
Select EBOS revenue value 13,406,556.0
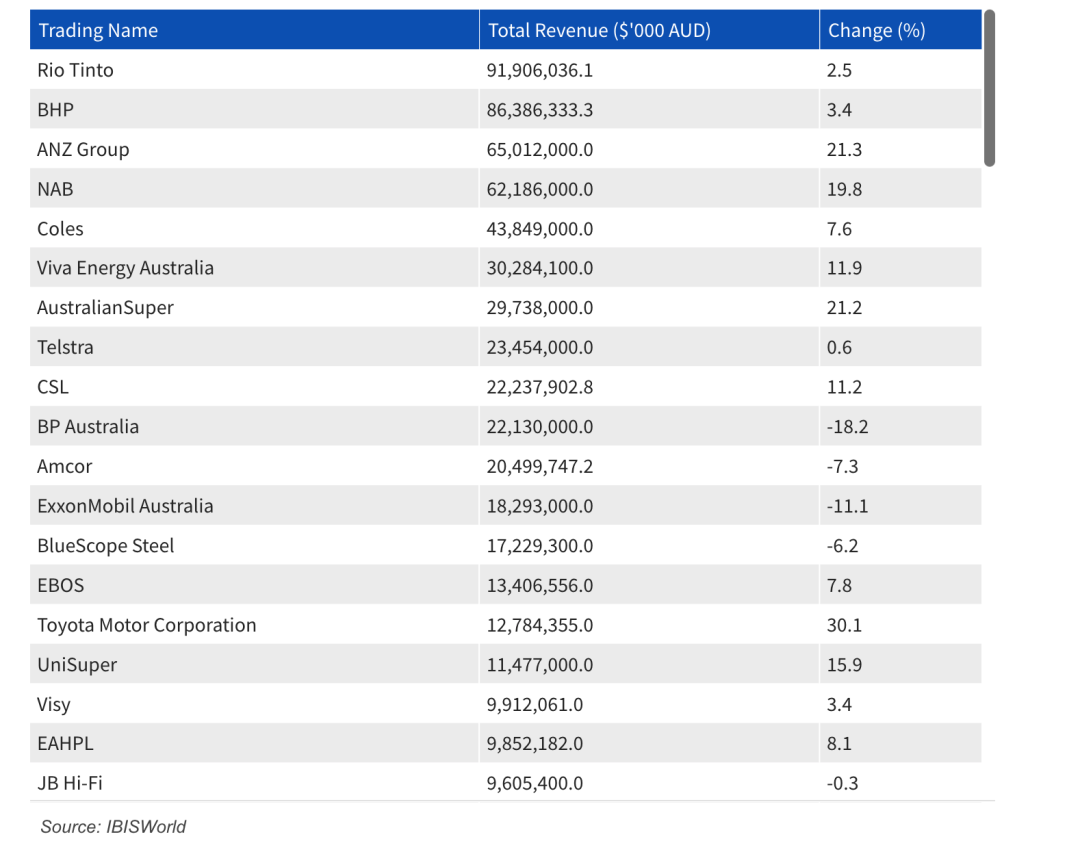click(540, 585)
